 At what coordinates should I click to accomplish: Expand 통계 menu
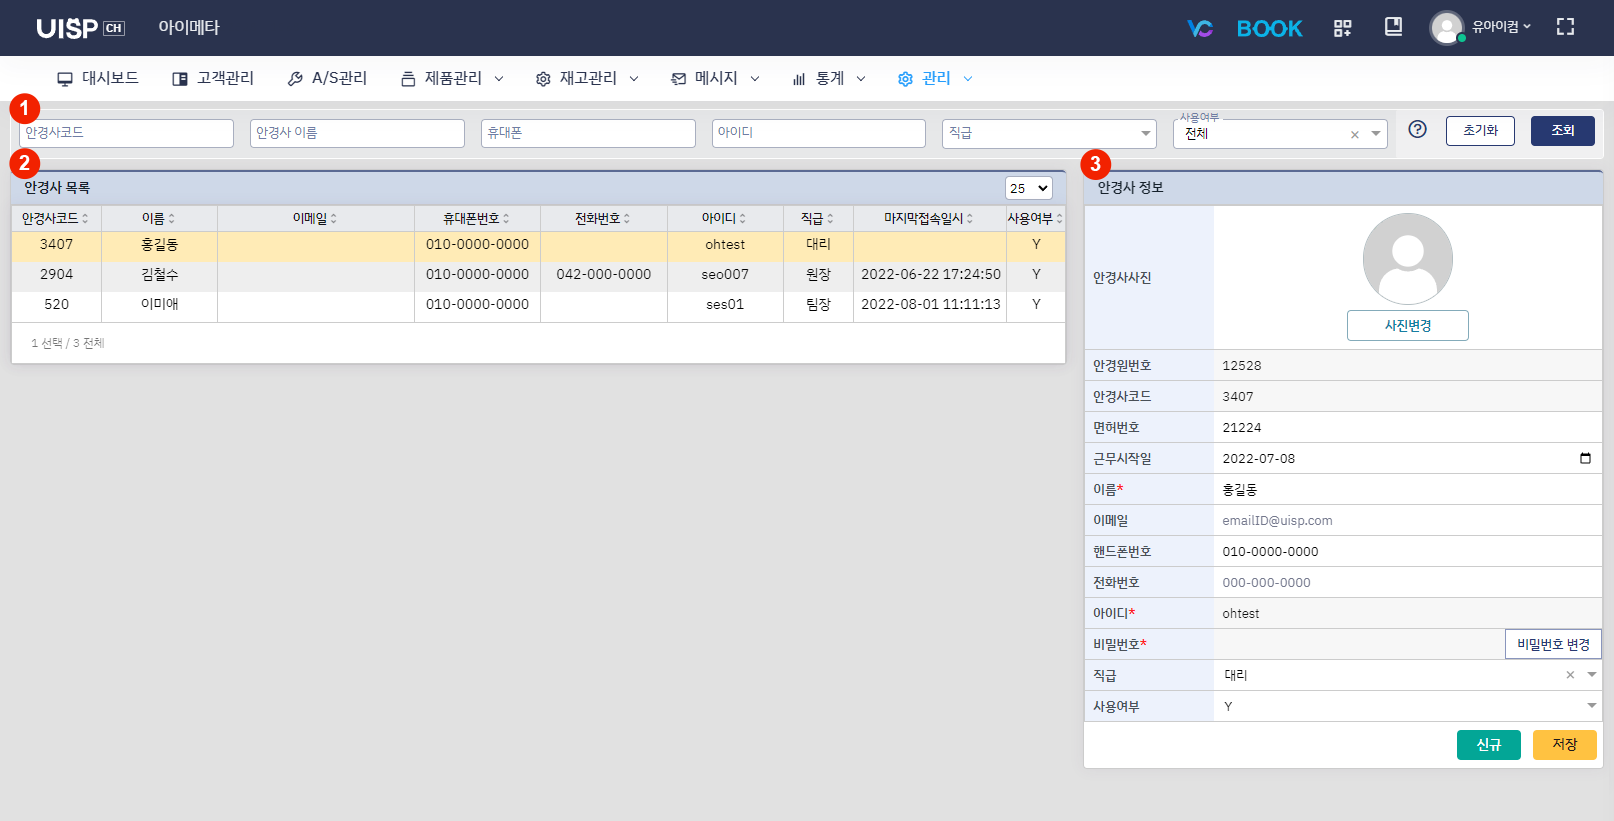(x=829, y=78)
